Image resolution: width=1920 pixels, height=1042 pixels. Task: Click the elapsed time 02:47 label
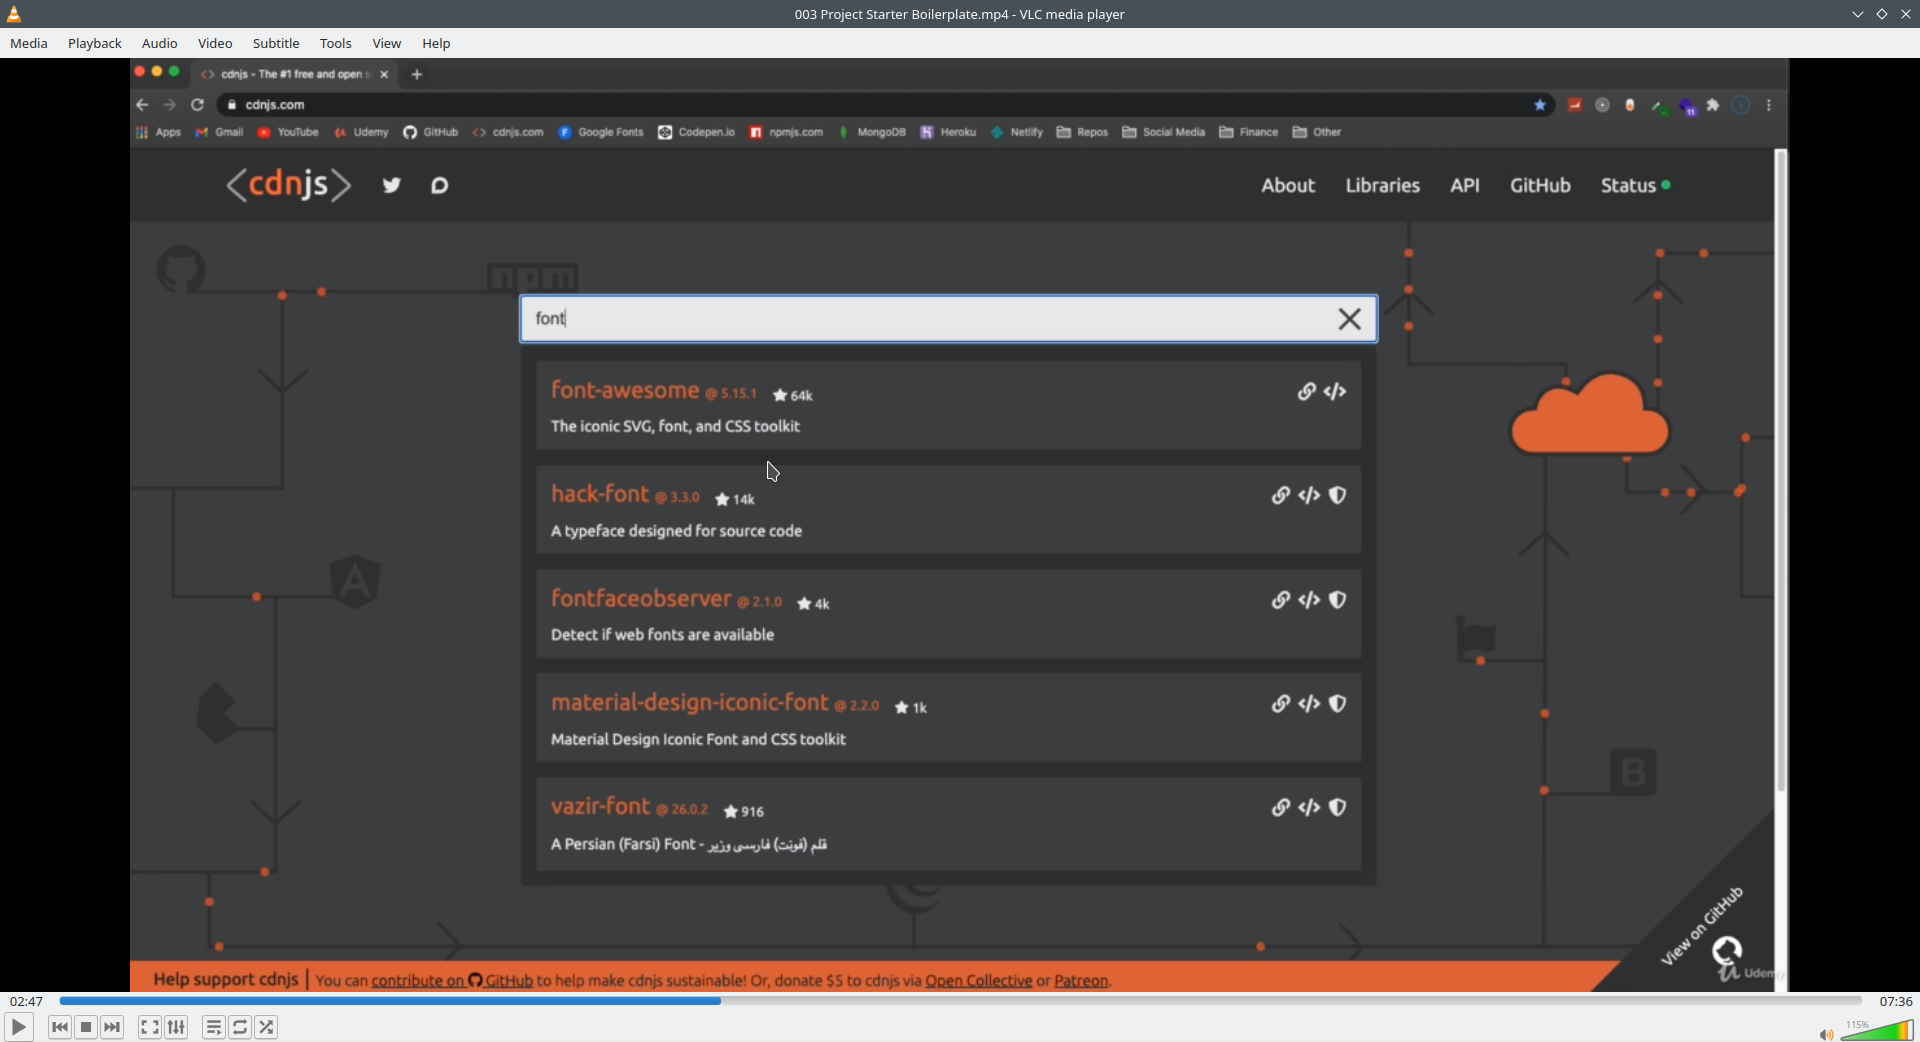click(27, 1001)
